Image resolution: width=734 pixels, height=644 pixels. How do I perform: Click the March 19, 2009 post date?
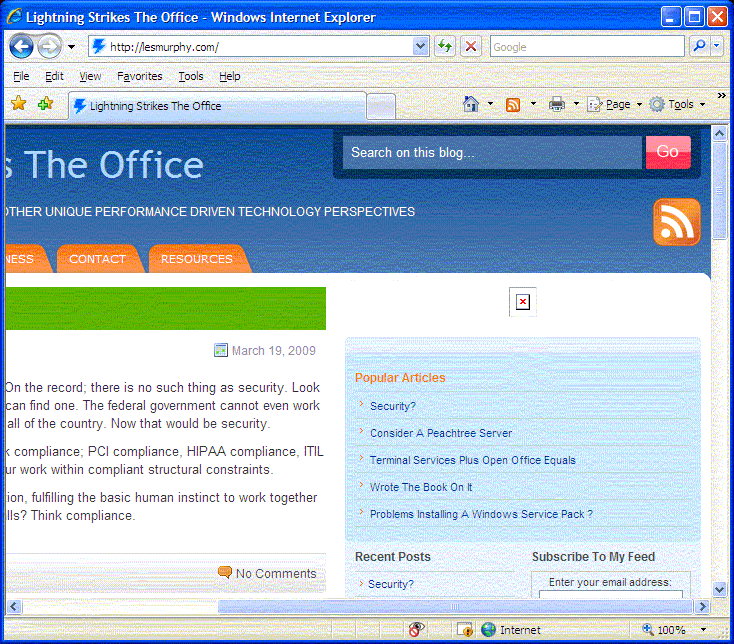(x=274, y=351)
